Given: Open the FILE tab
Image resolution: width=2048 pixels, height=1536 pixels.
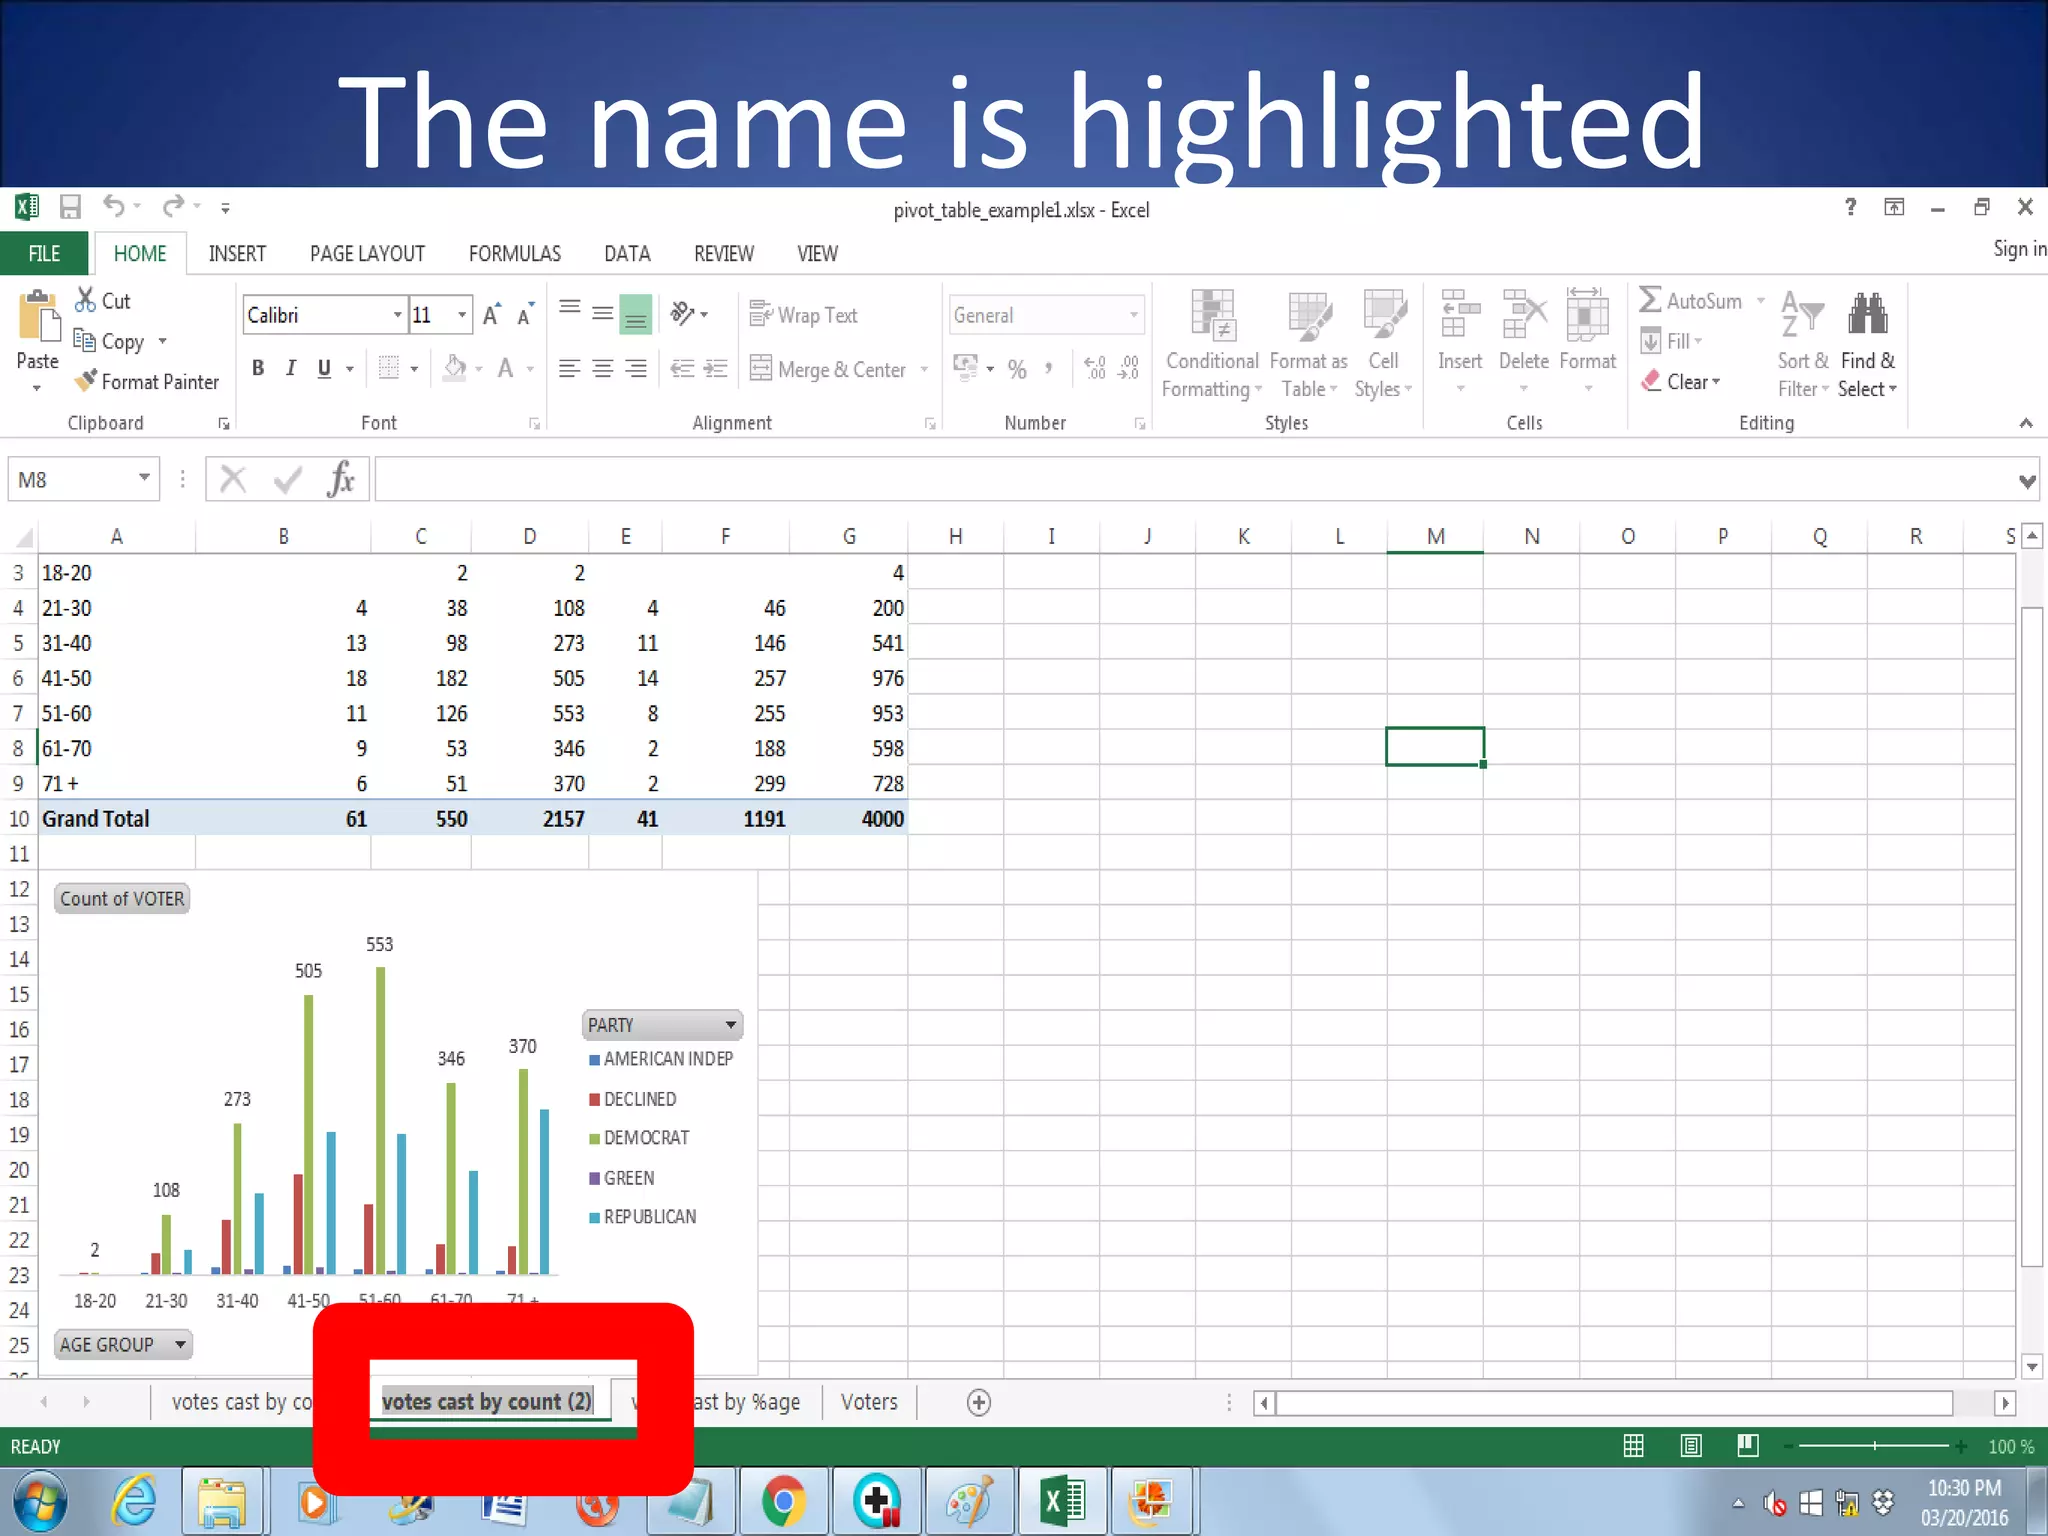Looking at the screenshot, I should 44,253.
